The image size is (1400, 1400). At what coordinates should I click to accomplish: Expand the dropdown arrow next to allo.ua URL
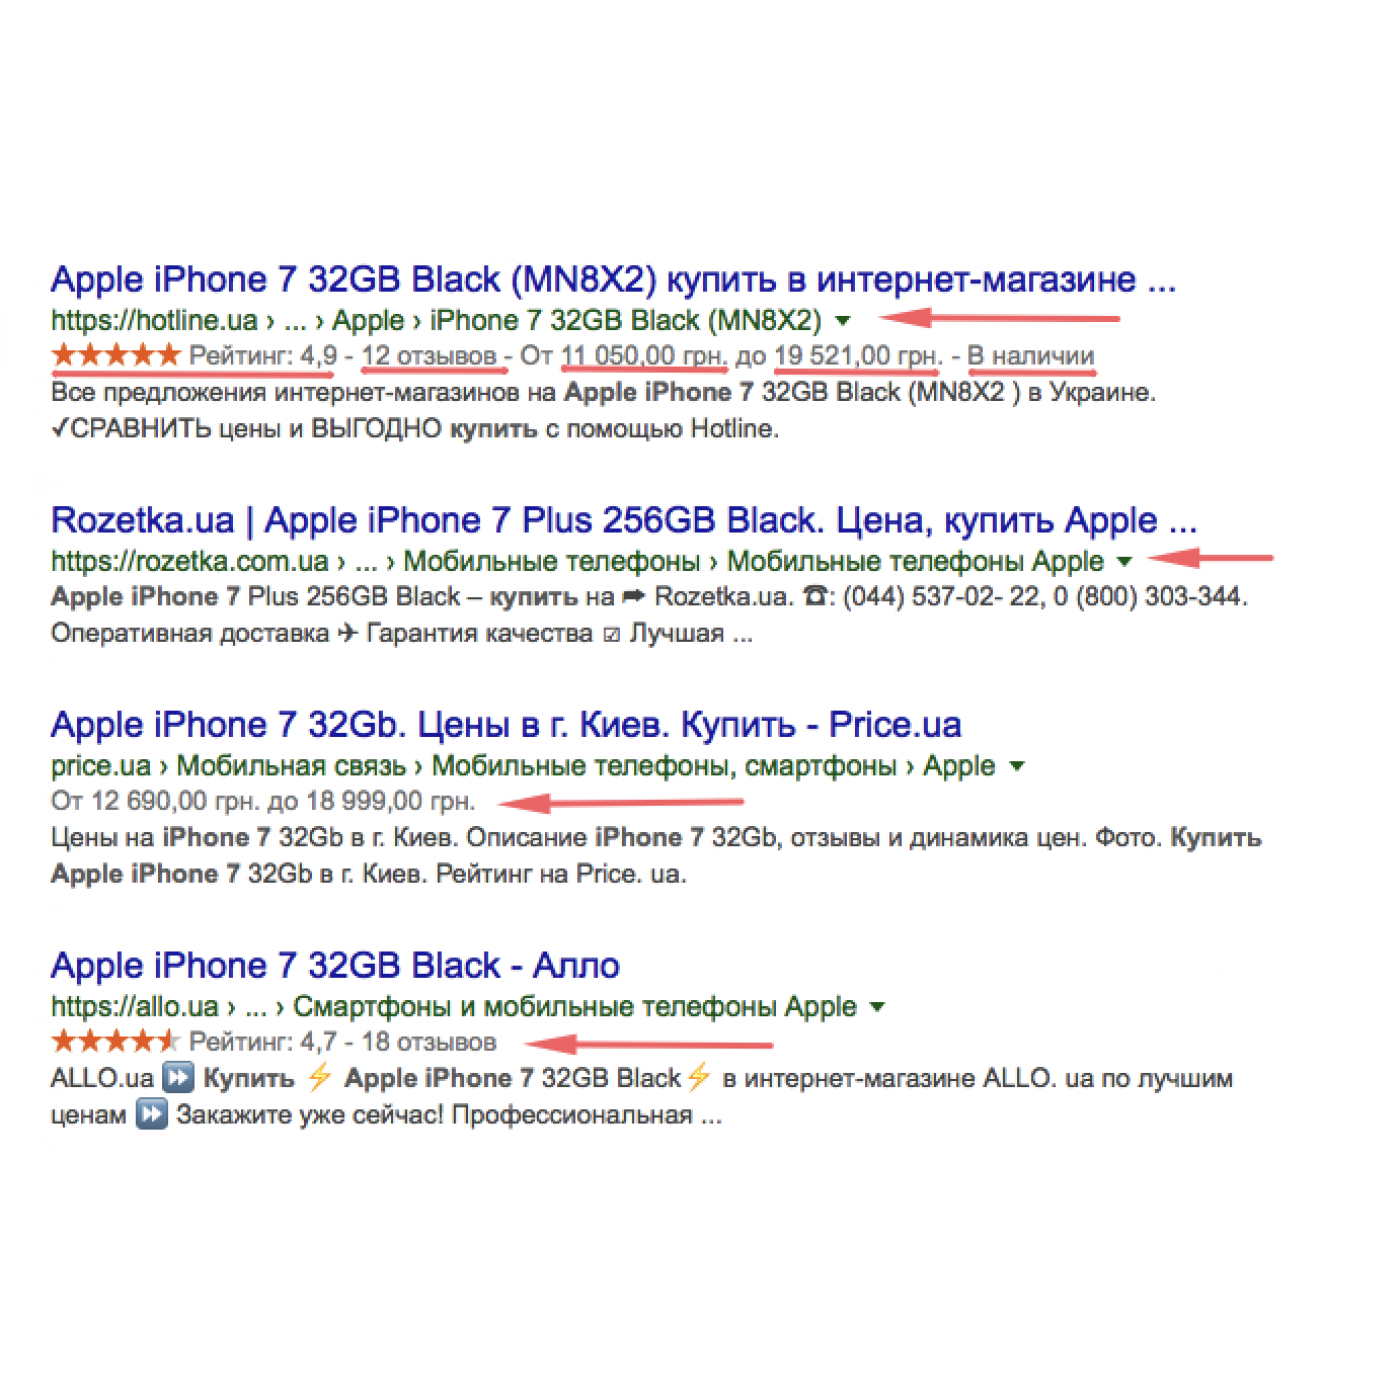click(x=877, y=1007)
